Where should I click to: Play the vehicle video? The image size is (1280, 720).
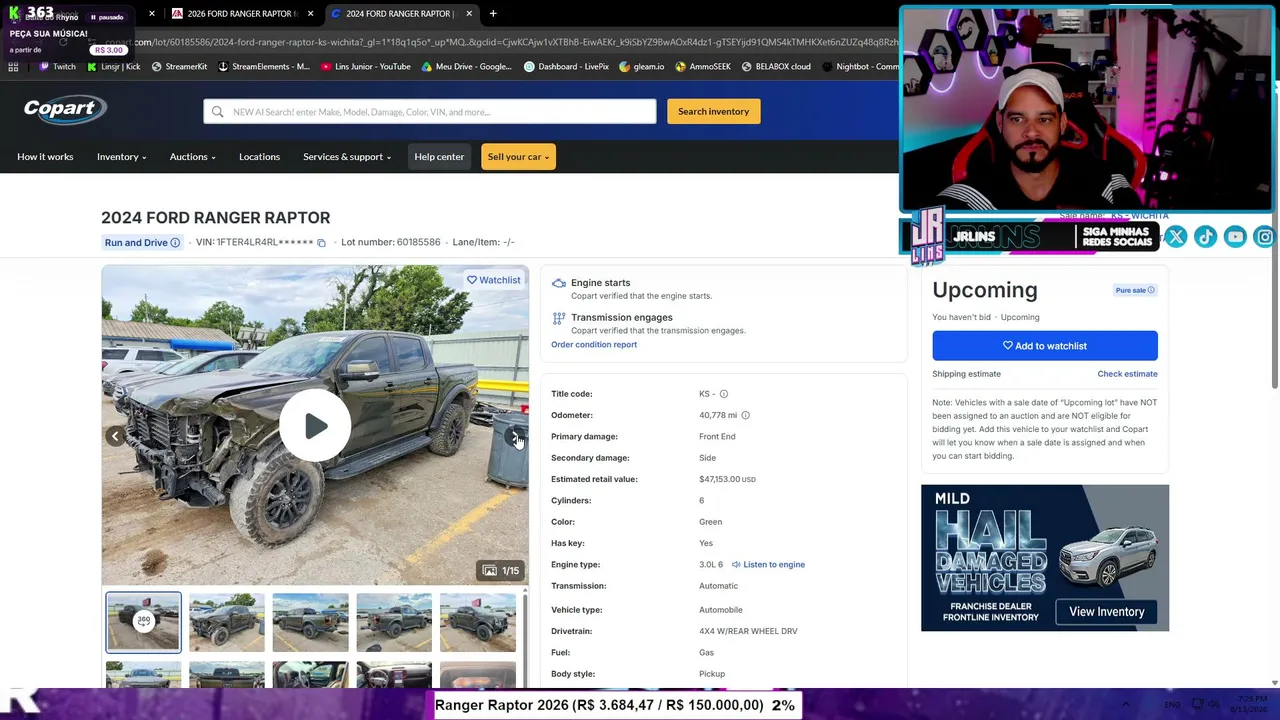(315, 426)
